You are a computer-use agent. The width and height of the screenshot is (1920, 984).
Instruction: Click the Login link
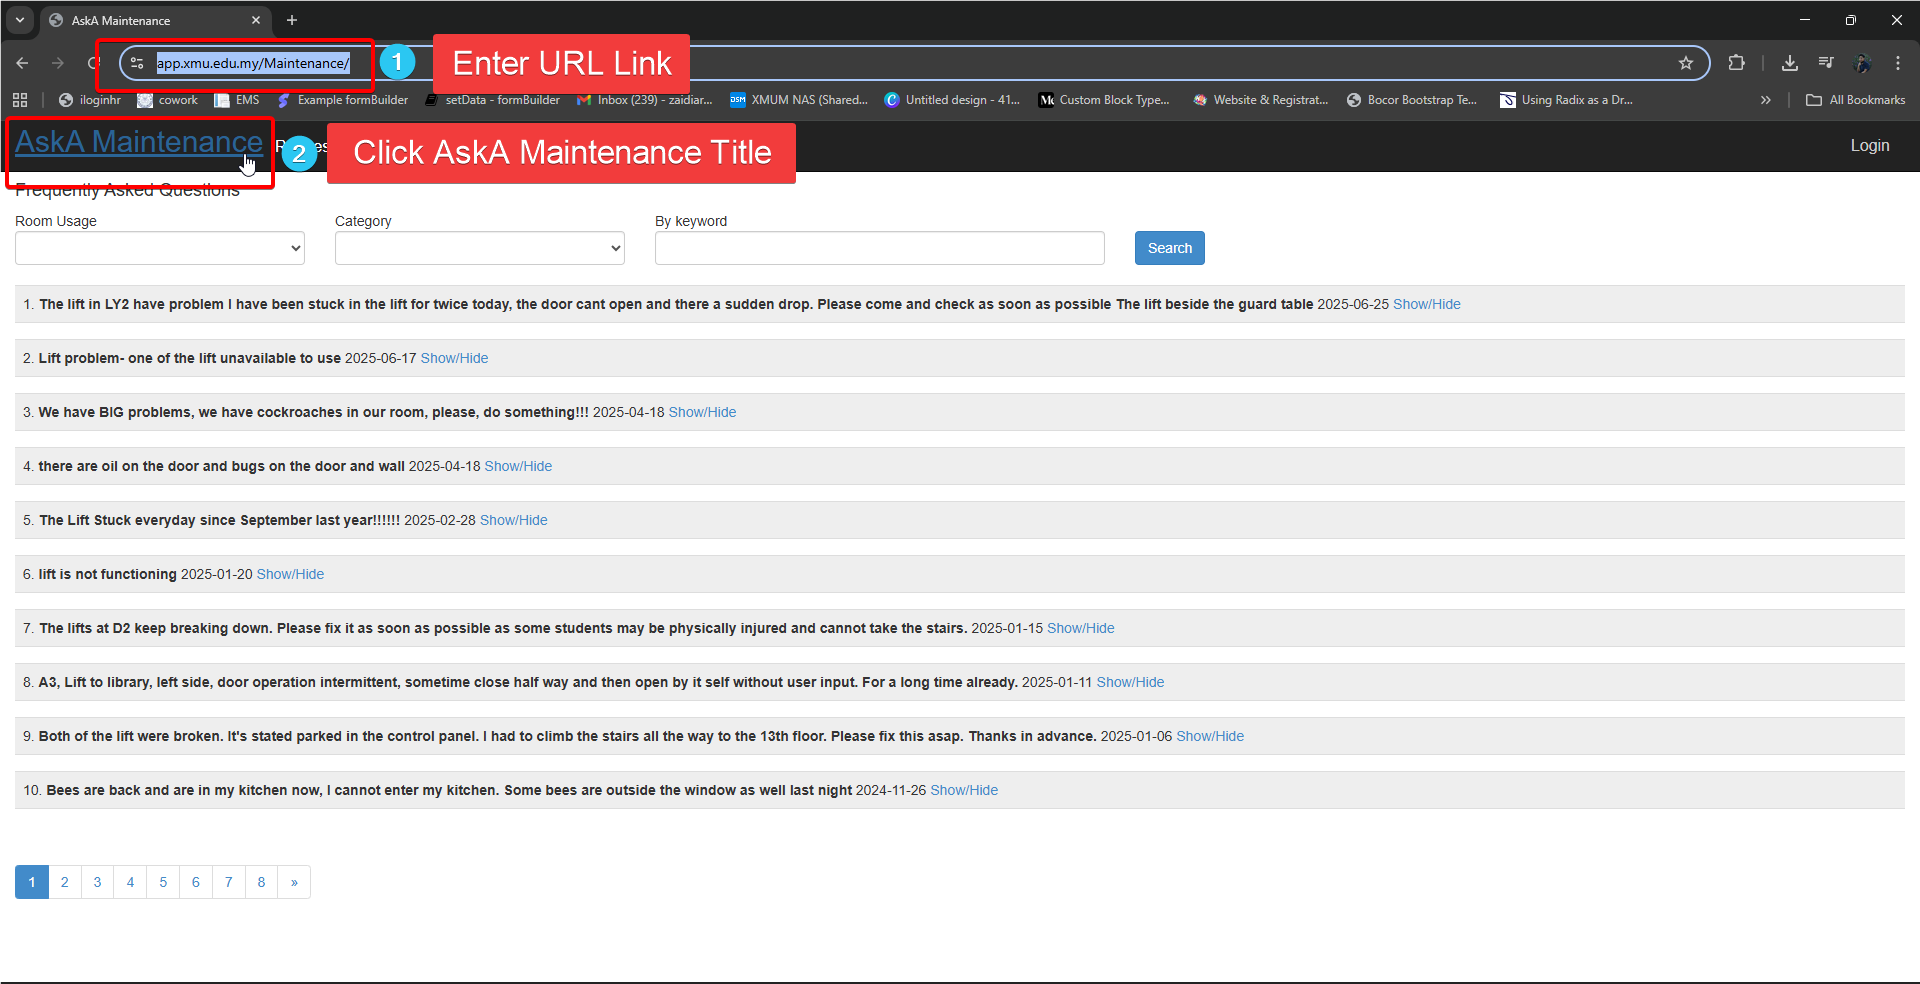(1869, 146)
